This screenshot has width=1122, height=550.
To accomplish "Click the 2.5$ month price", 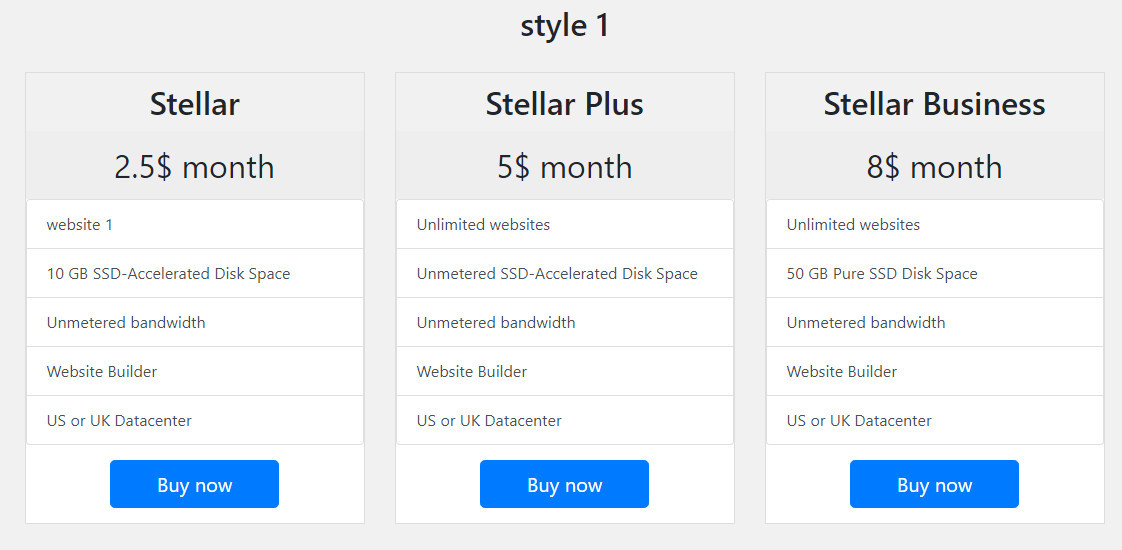I will (195, 167).
